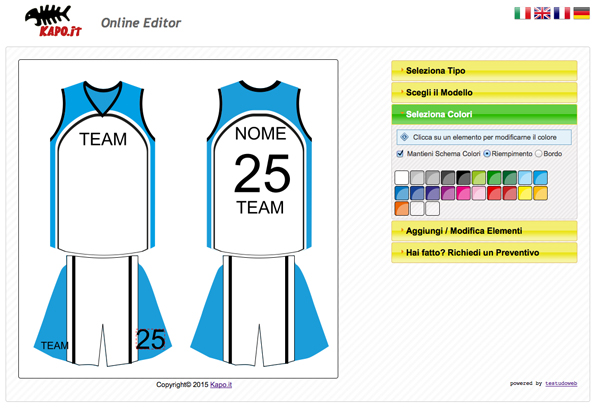Switch language to German flag
Screen dimensions: 600x416
(581, 13)
